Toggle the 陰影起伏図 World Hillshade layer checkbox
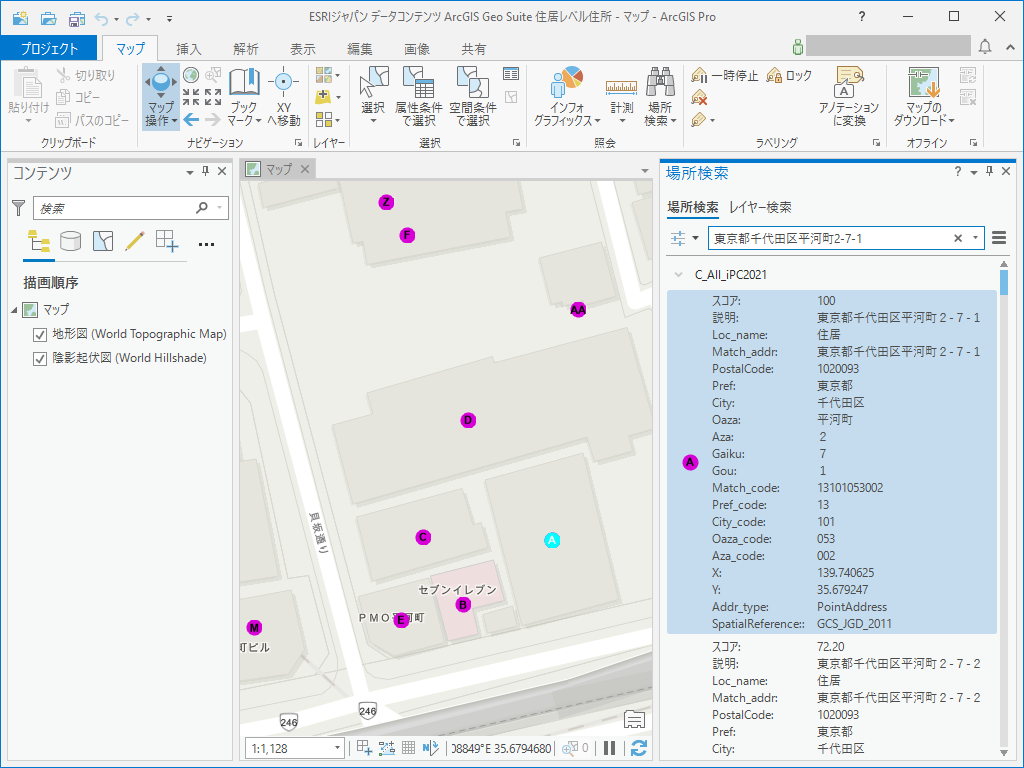1024x768 pixels. [41, 358]
